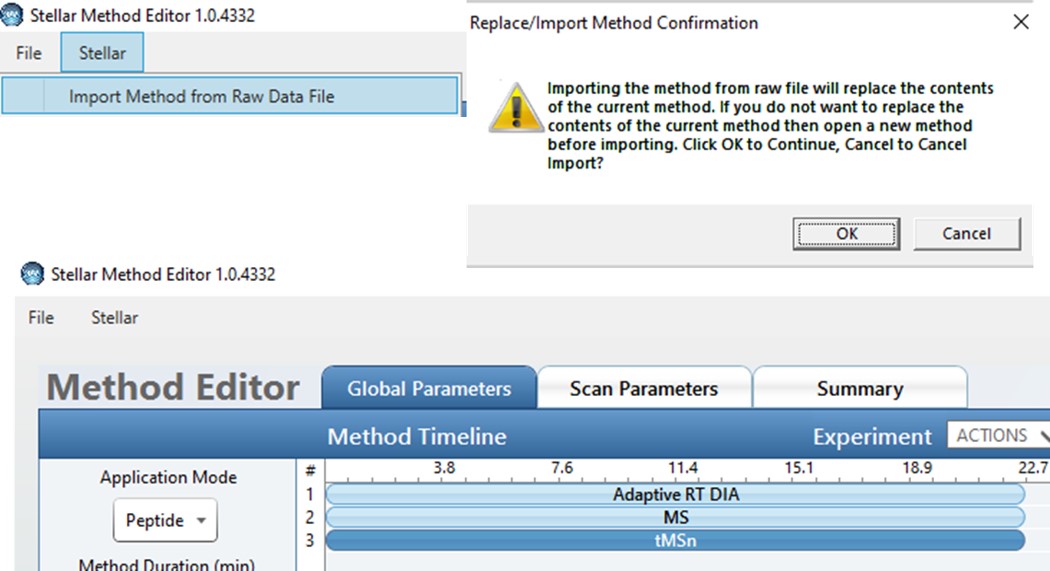Viewport: 1050px width, 571px height.
Task: Click the Experiment header label
Action: point(872,436)
